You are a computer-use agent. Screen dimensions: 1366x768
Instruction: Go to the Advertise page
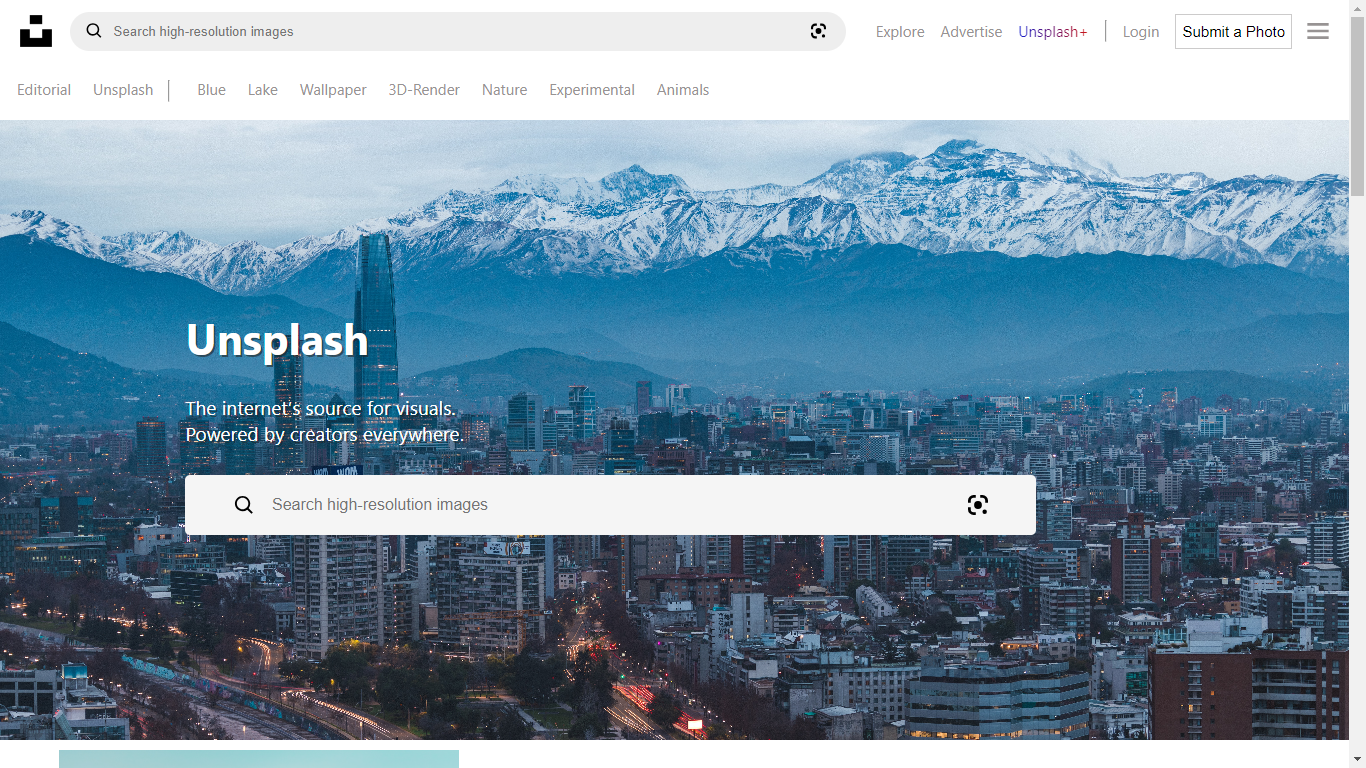[x=971, y=32]
